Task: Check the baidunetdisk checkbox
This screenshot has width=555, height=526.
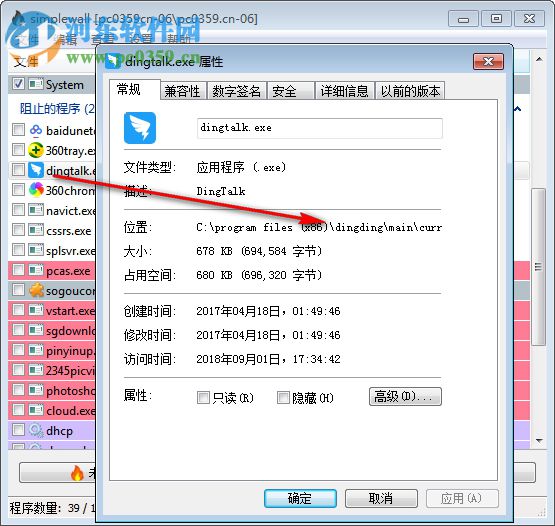Action: 18,130
